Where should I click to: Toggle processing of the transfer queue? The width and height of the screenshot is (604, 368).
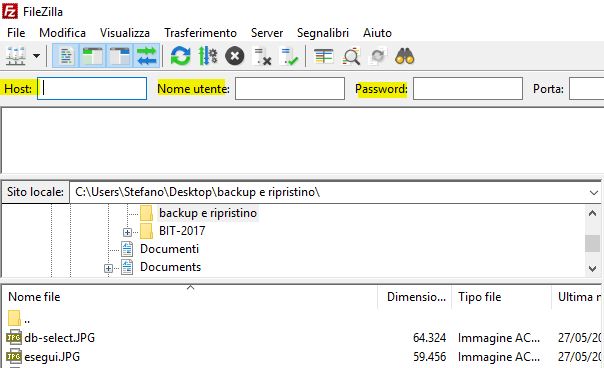tap(208, 56)
